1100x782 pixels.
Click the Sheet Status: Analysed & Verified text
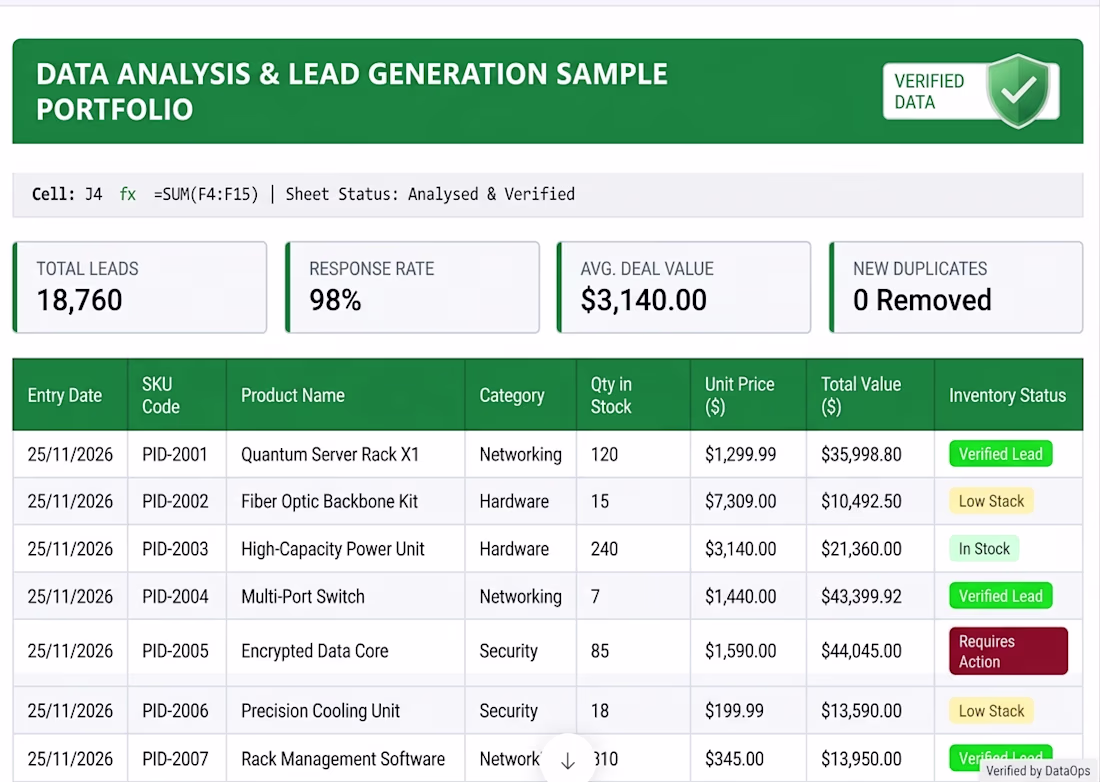click(x=430, y=194)
